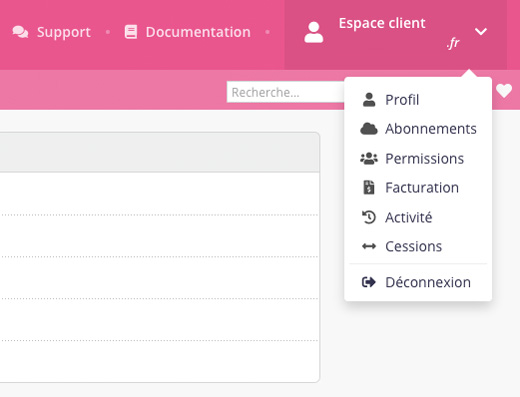The width and height of the screenshot is (520, 397).
Task: Click the Déconnexion sign-out arrow icon
Action: click(369, 282)
